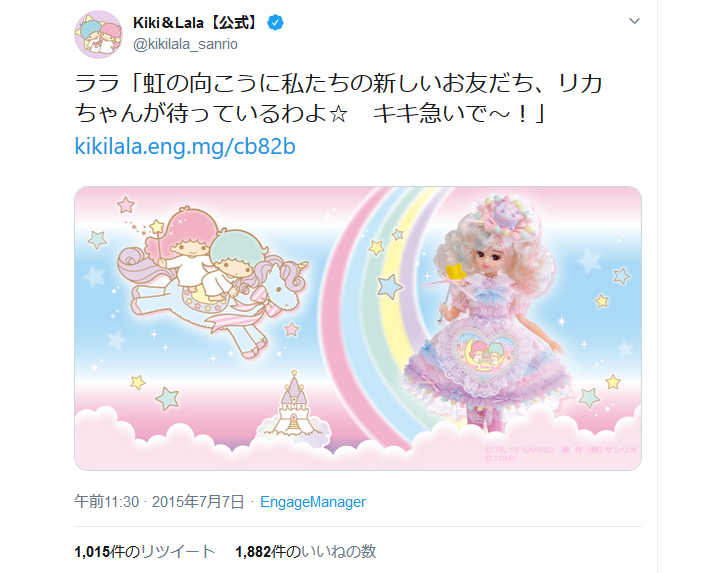Follow the kikilala.eng.mg/cb82b link
This screenshot has width=720, height=573.
[x=185, y=147]
